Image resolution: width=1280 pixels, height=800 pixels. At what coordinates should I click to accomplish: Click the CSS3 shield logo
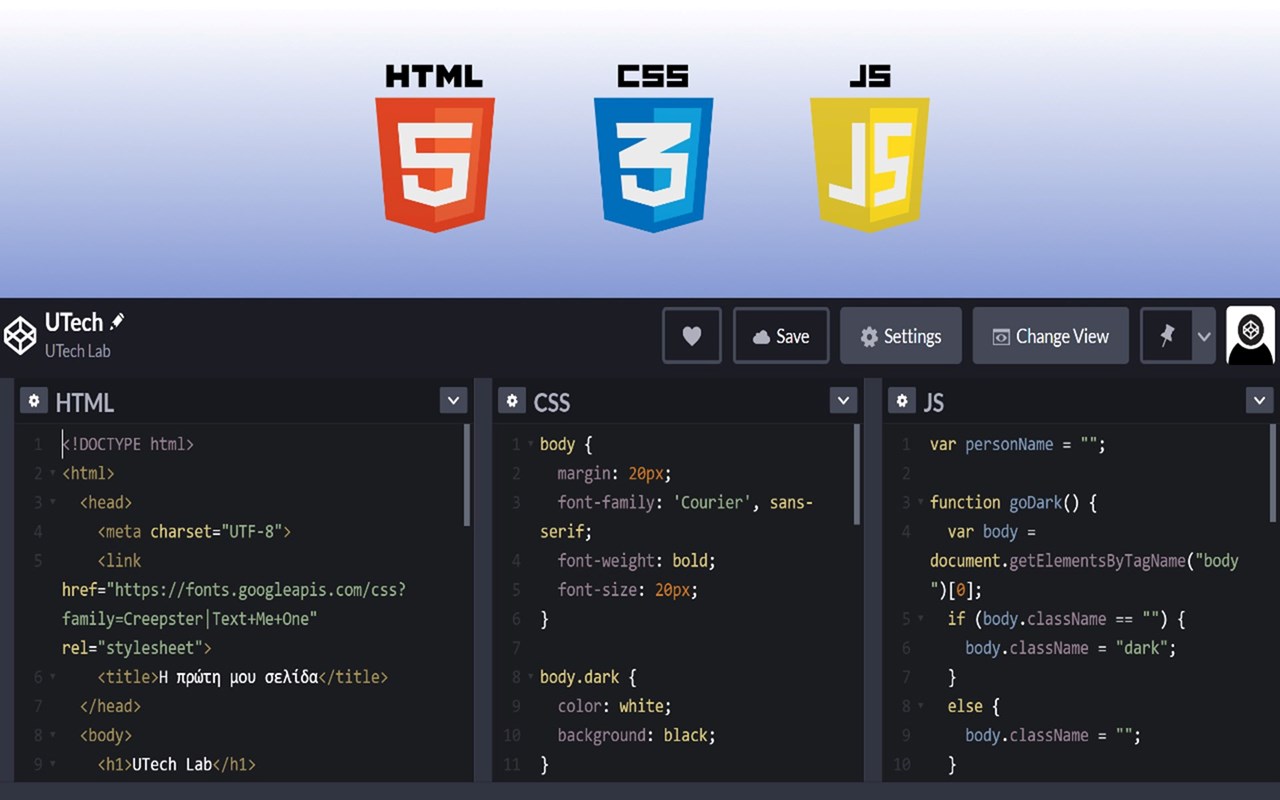point(653,164)
